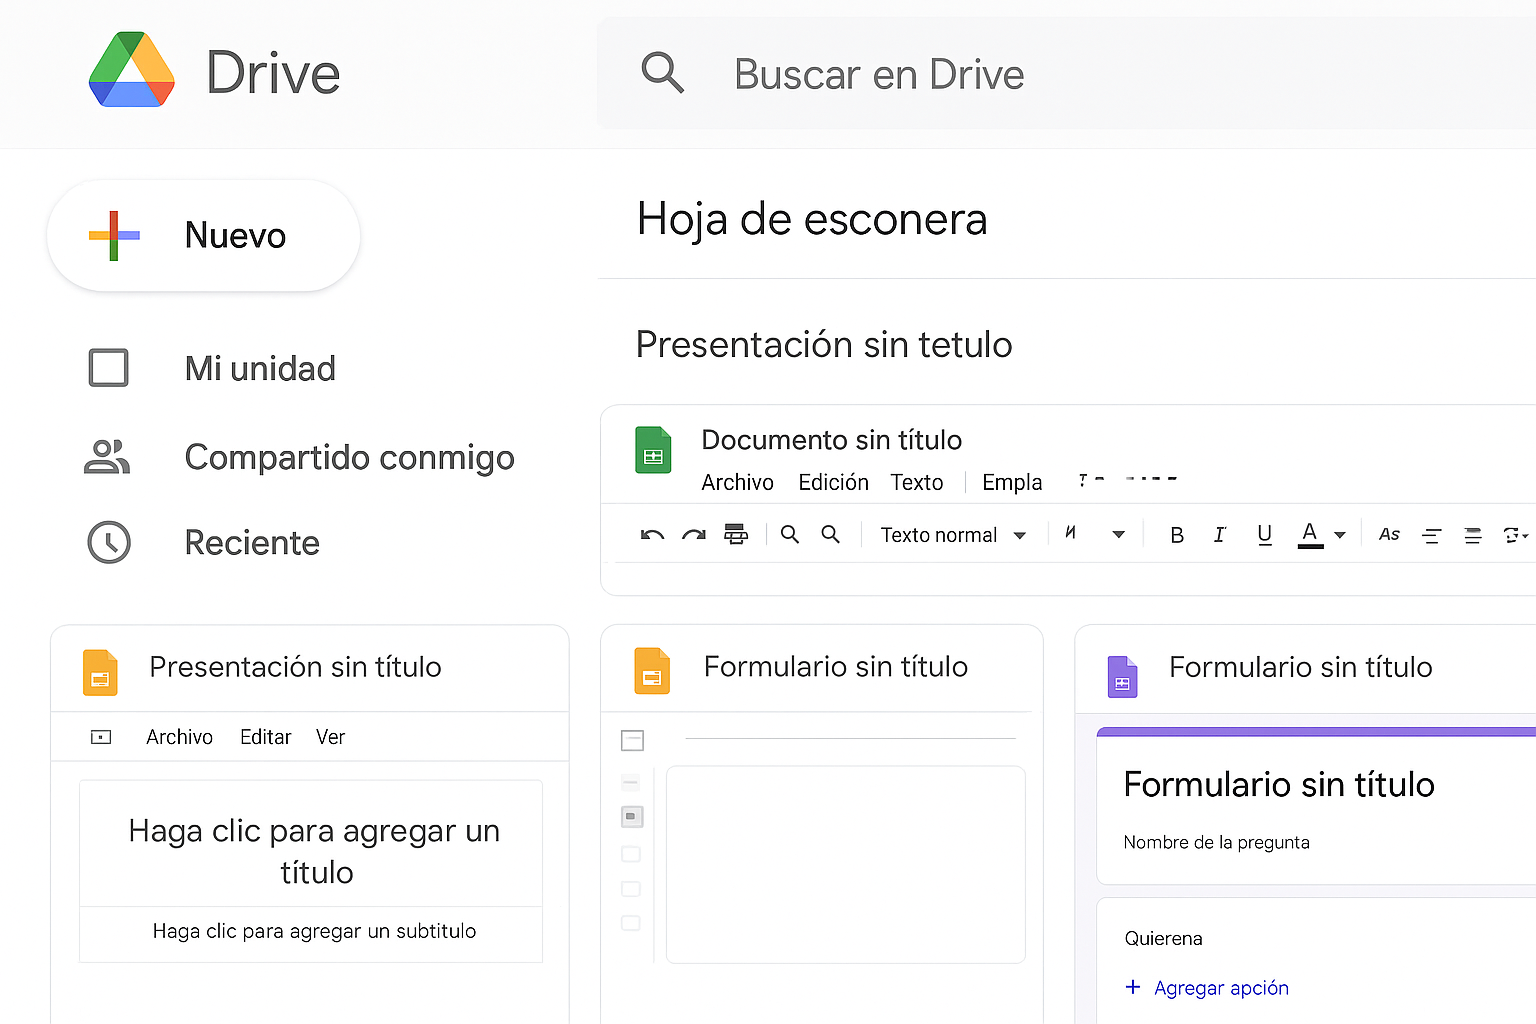Open the Editar menu in the presentation card
Viewport: 1536px width, 1024px height.
click(265, 737)
